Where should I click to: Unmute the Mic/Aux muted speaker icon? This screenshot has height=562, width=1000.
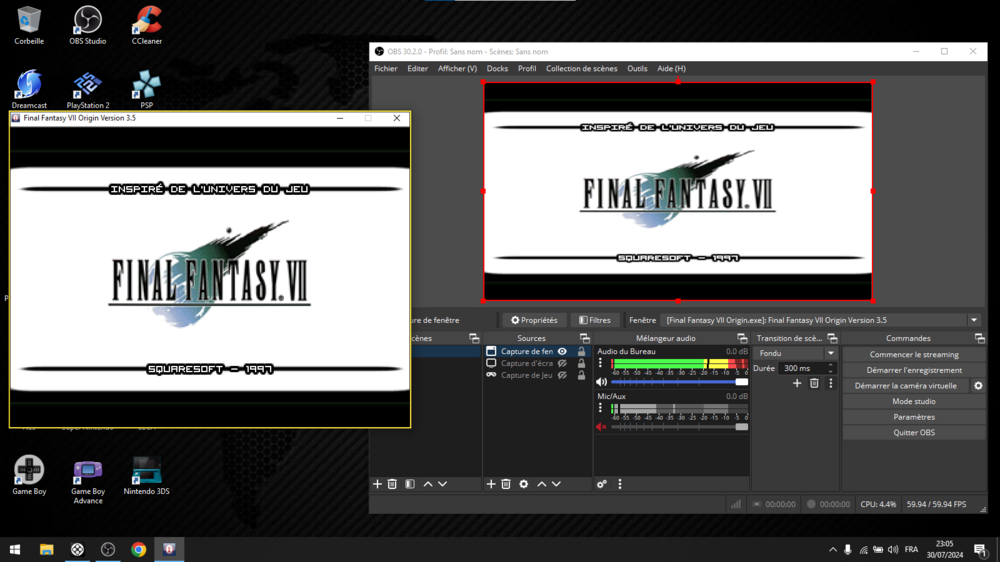(601, 427)
